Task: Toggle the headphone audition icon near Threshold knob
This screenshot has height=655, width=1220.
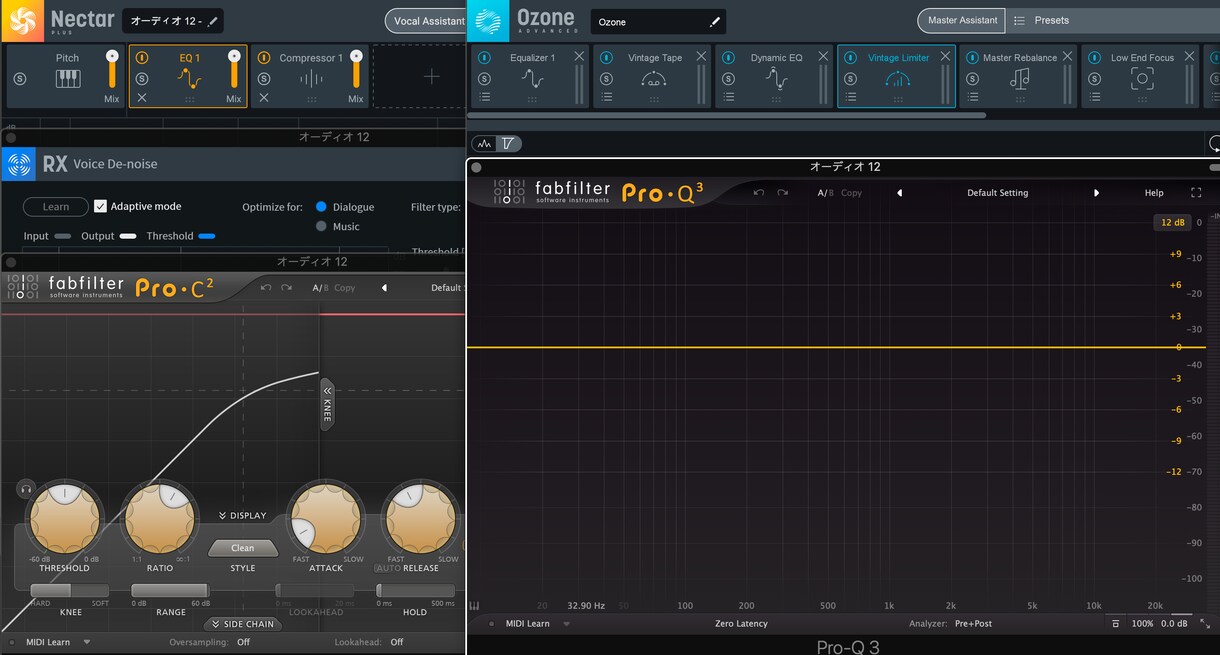Action: tap(26, 488)
